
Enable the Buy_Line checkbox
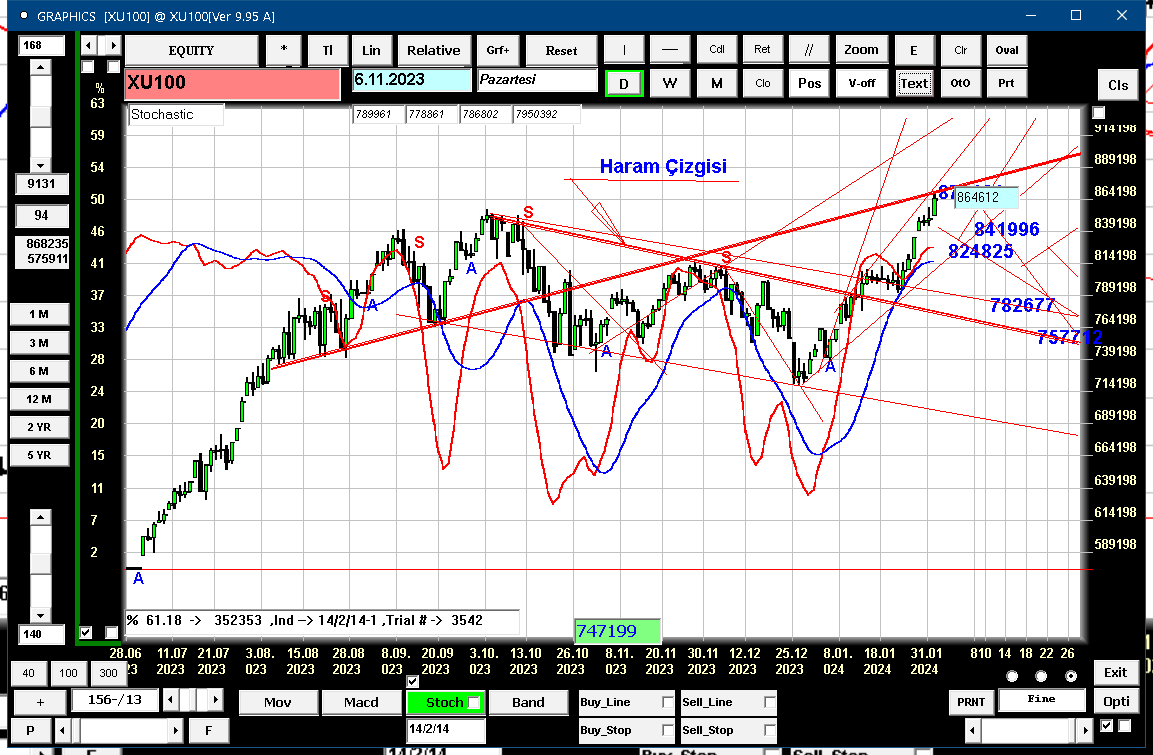667,702
